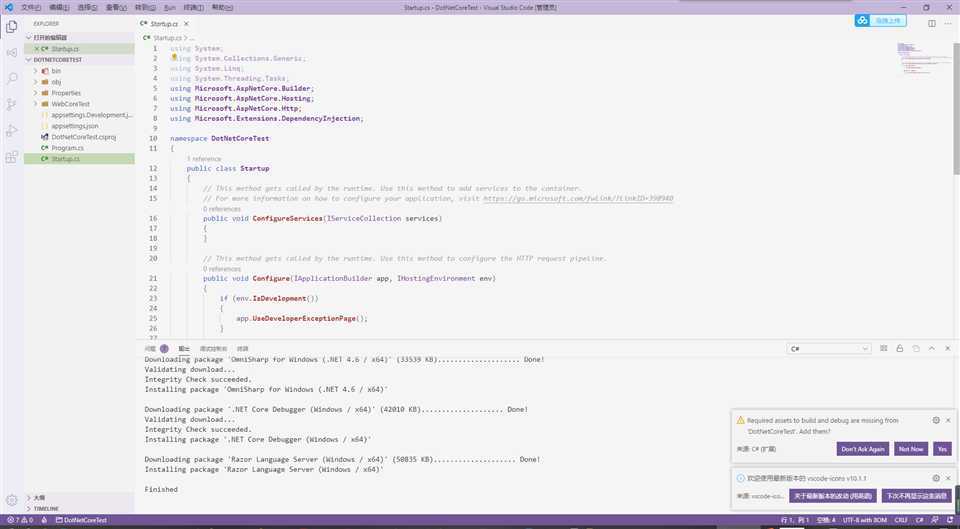This screenshot has height=529, width=960.
Task: Click the DotNetCoreTest project in status bar
Action: coord(81,520)
